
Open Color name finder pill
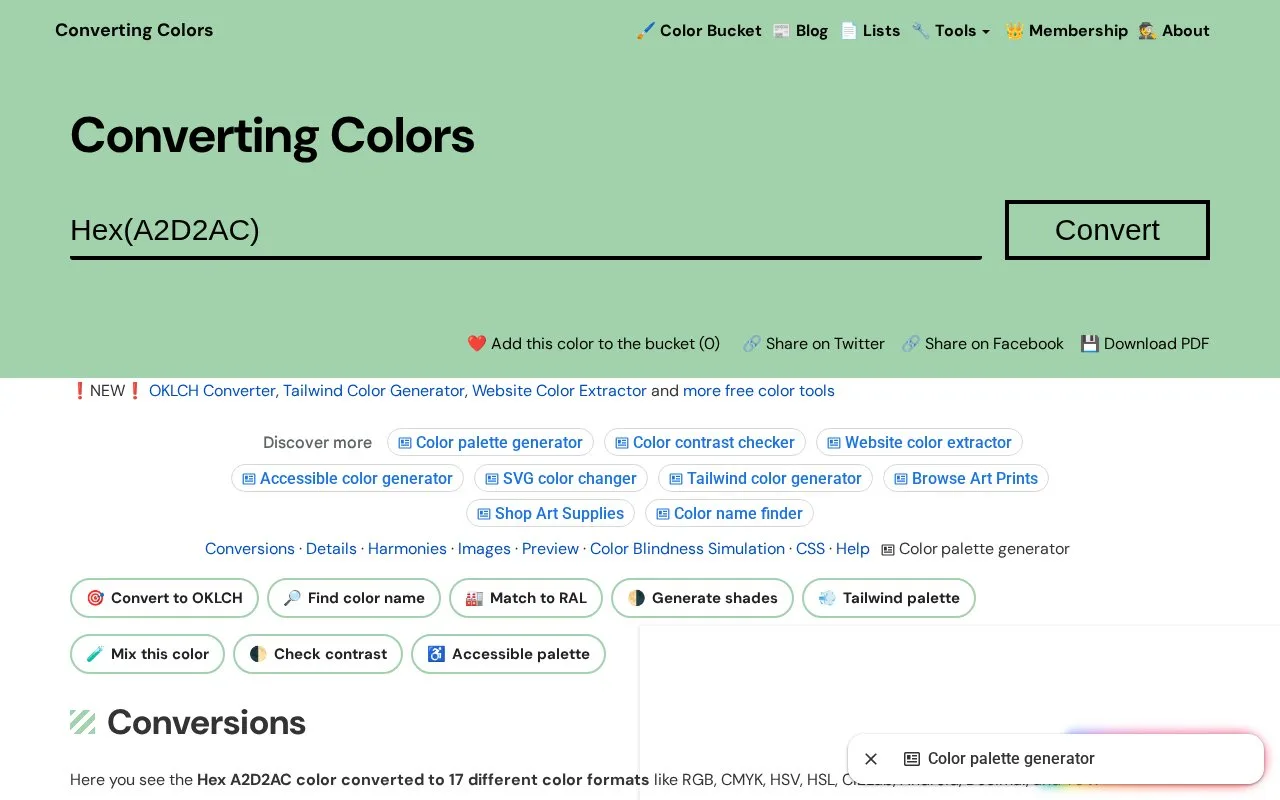tap(729, 513)
